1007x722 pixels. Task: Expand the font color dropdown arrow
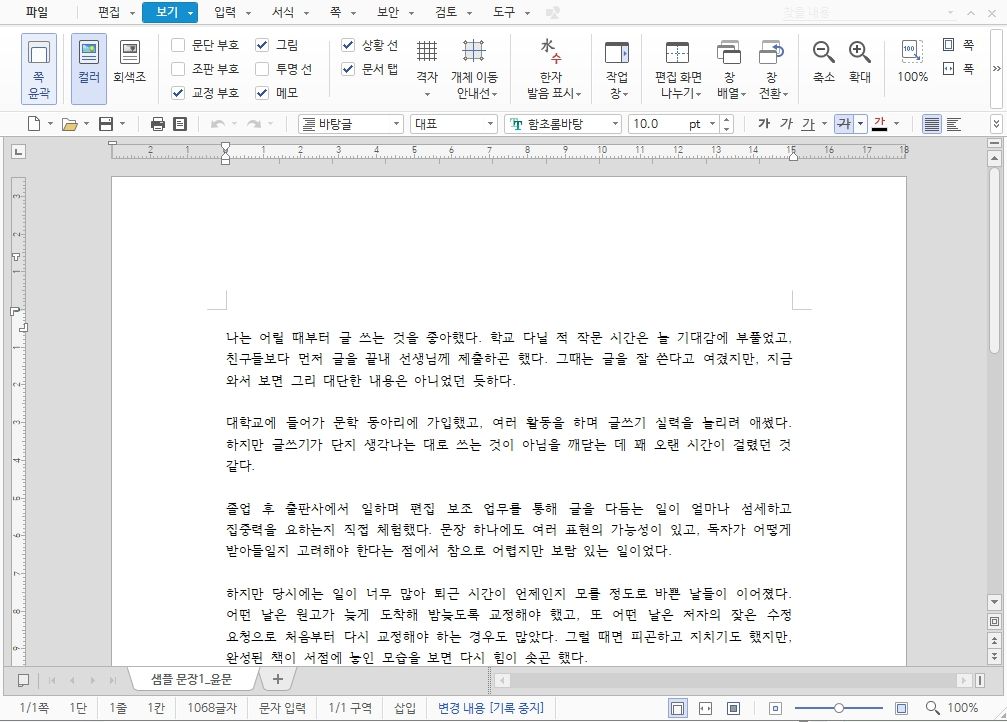897,124
